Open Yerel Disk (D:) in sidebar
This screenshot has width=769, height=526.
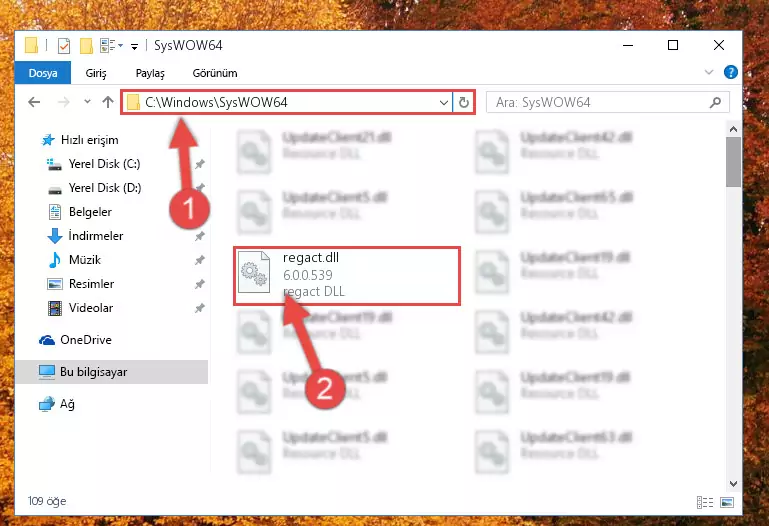[105, 188]
